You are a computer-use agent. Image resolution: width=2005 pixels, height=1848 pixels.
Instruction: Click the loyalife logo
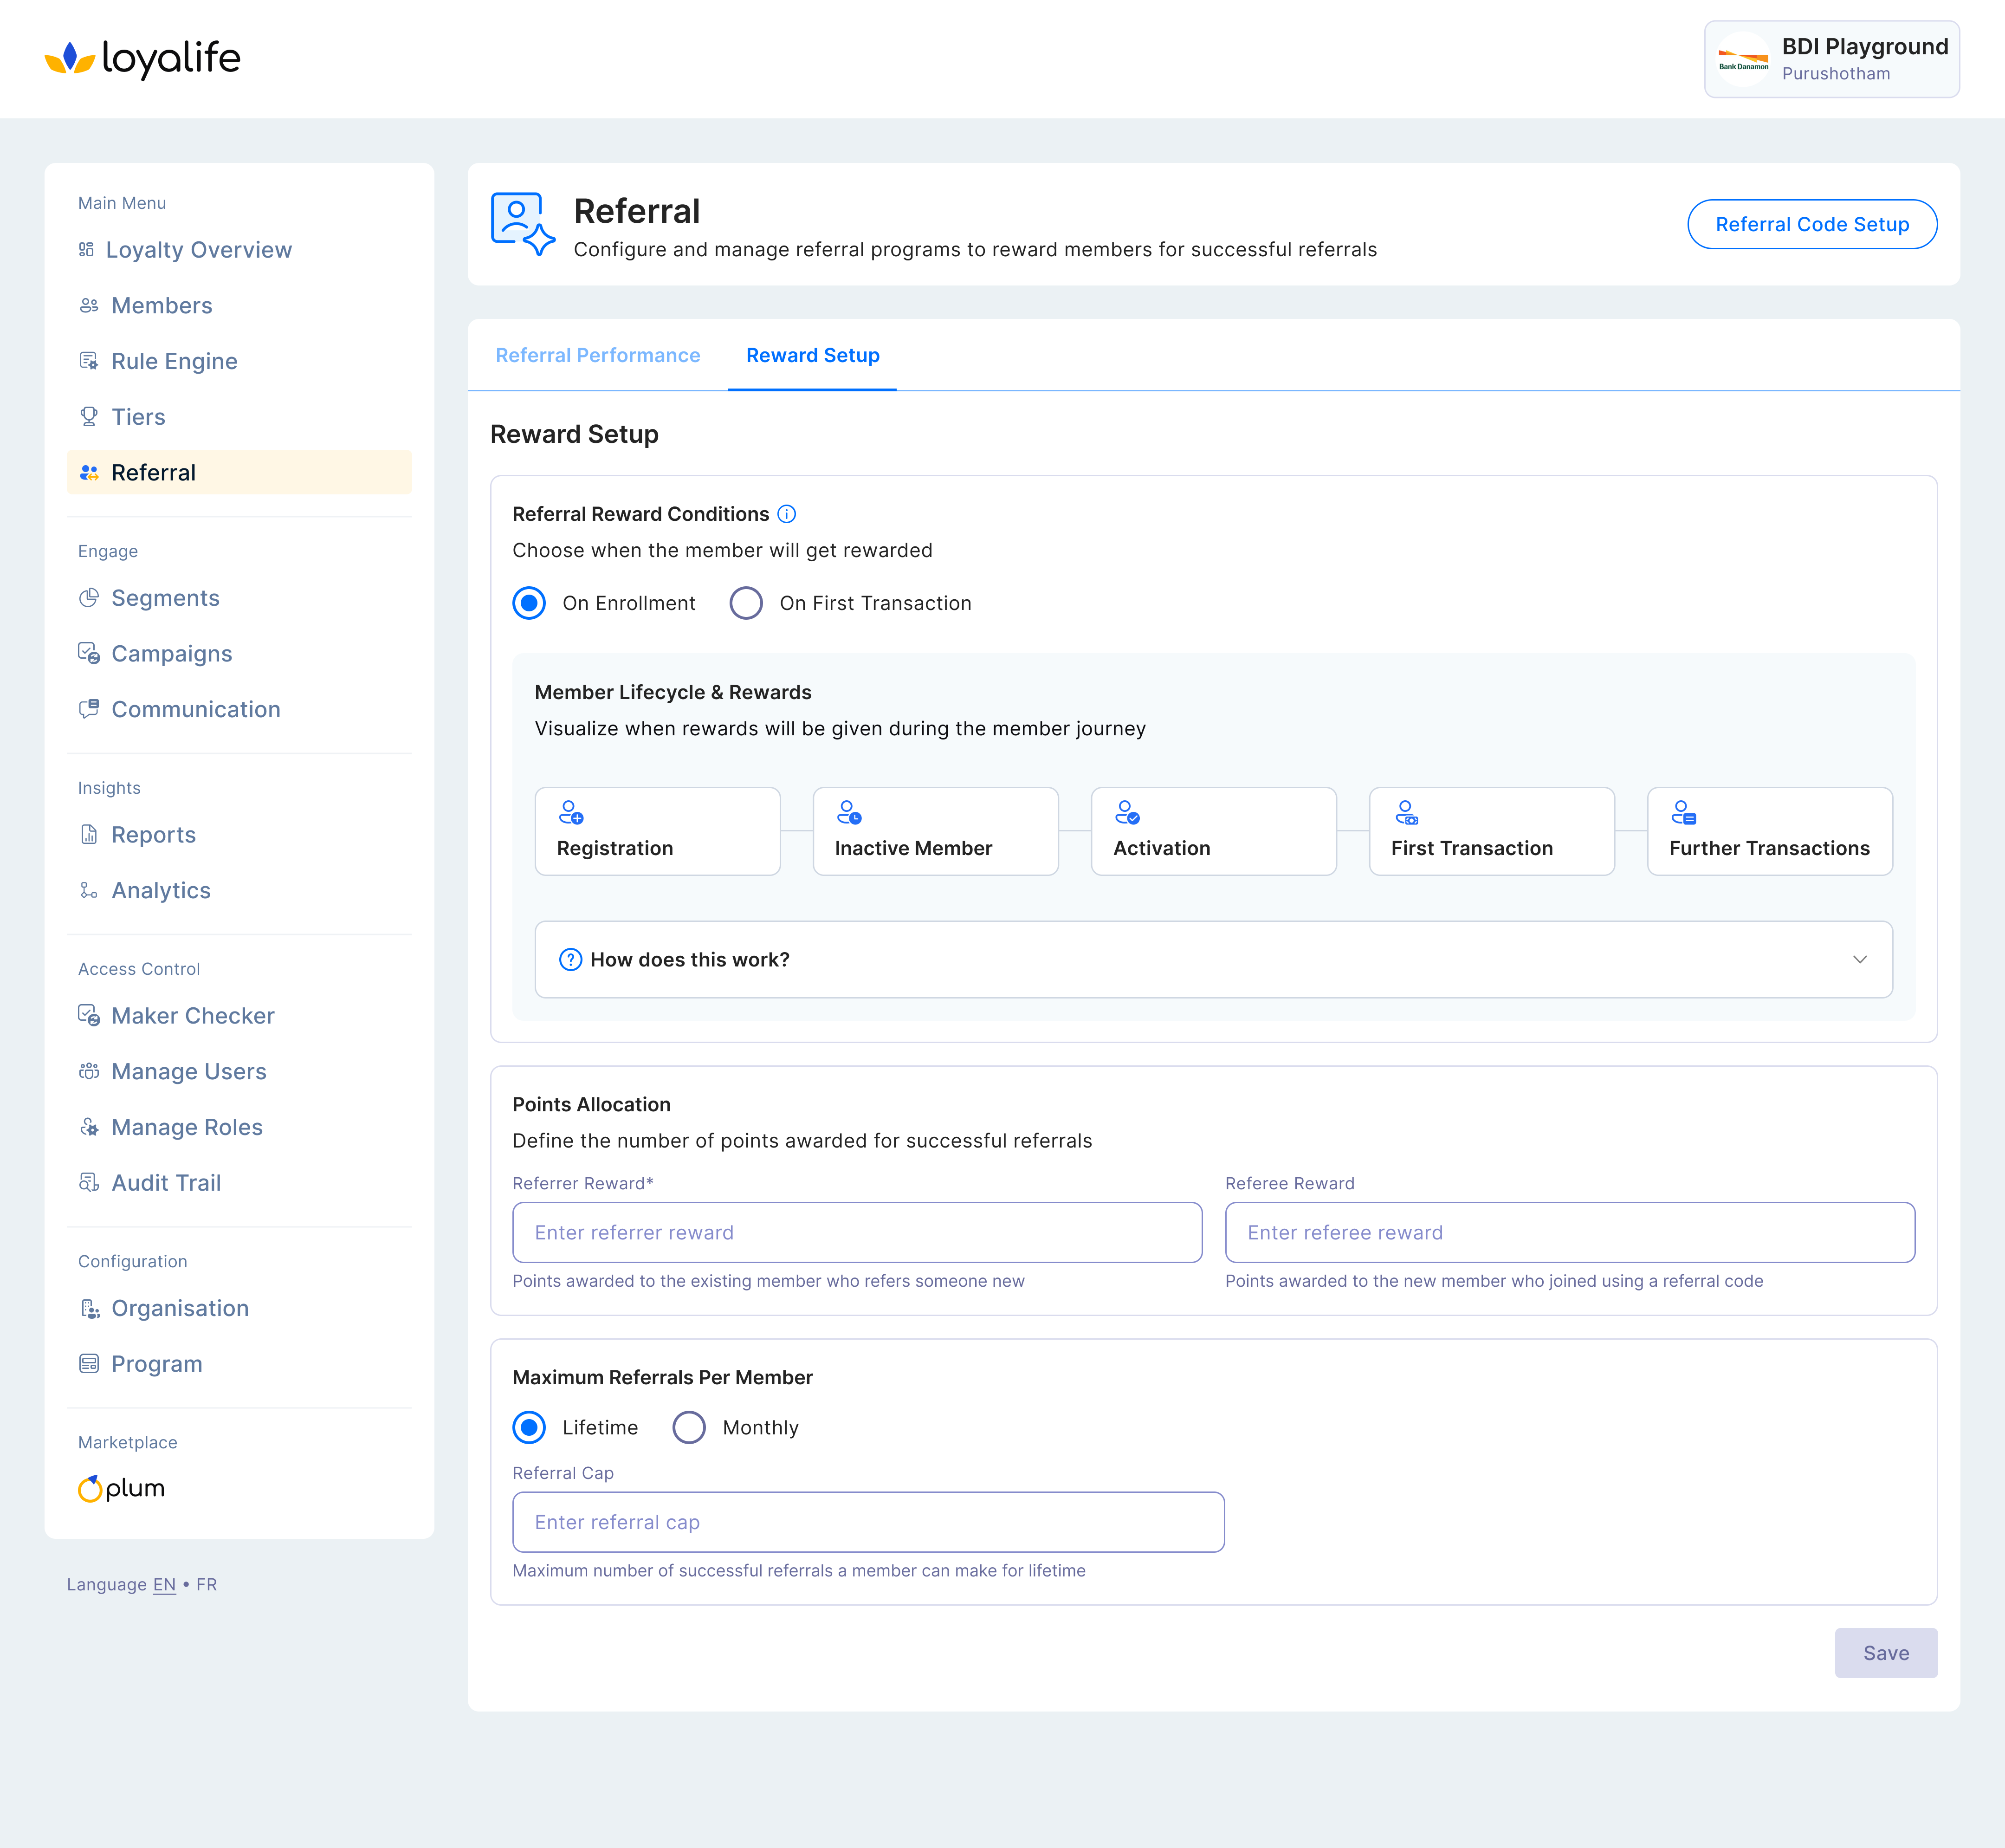143,59
